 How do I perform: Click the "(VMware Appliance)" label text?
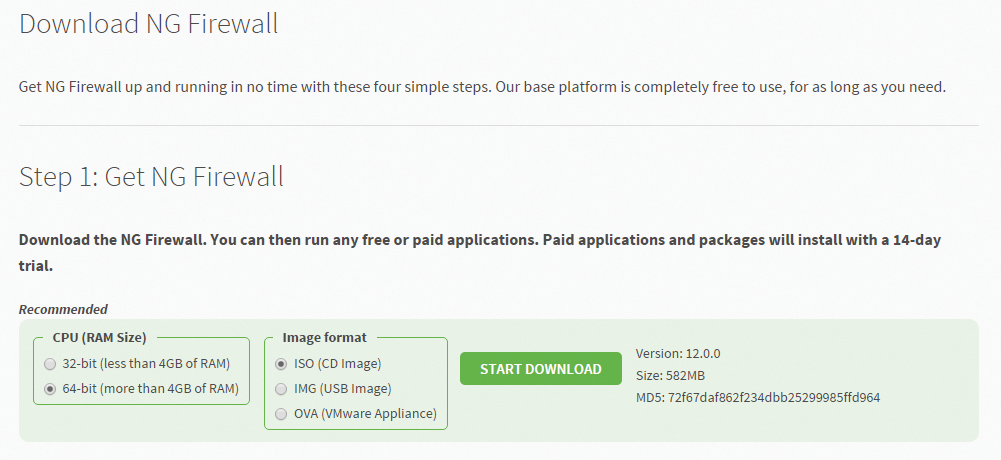[379, 413]
